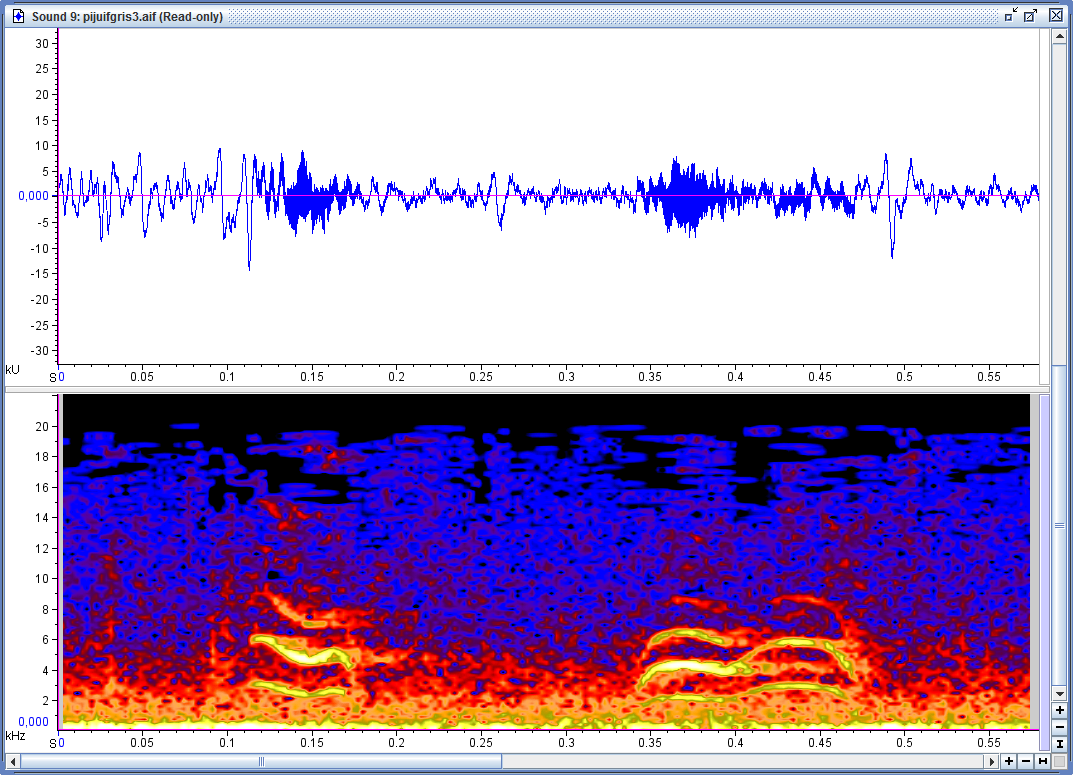Zoom time axis to fit entire sound
Image resolution: width=1073 pixels, height=775 pixels.
tap(1043, 762)
